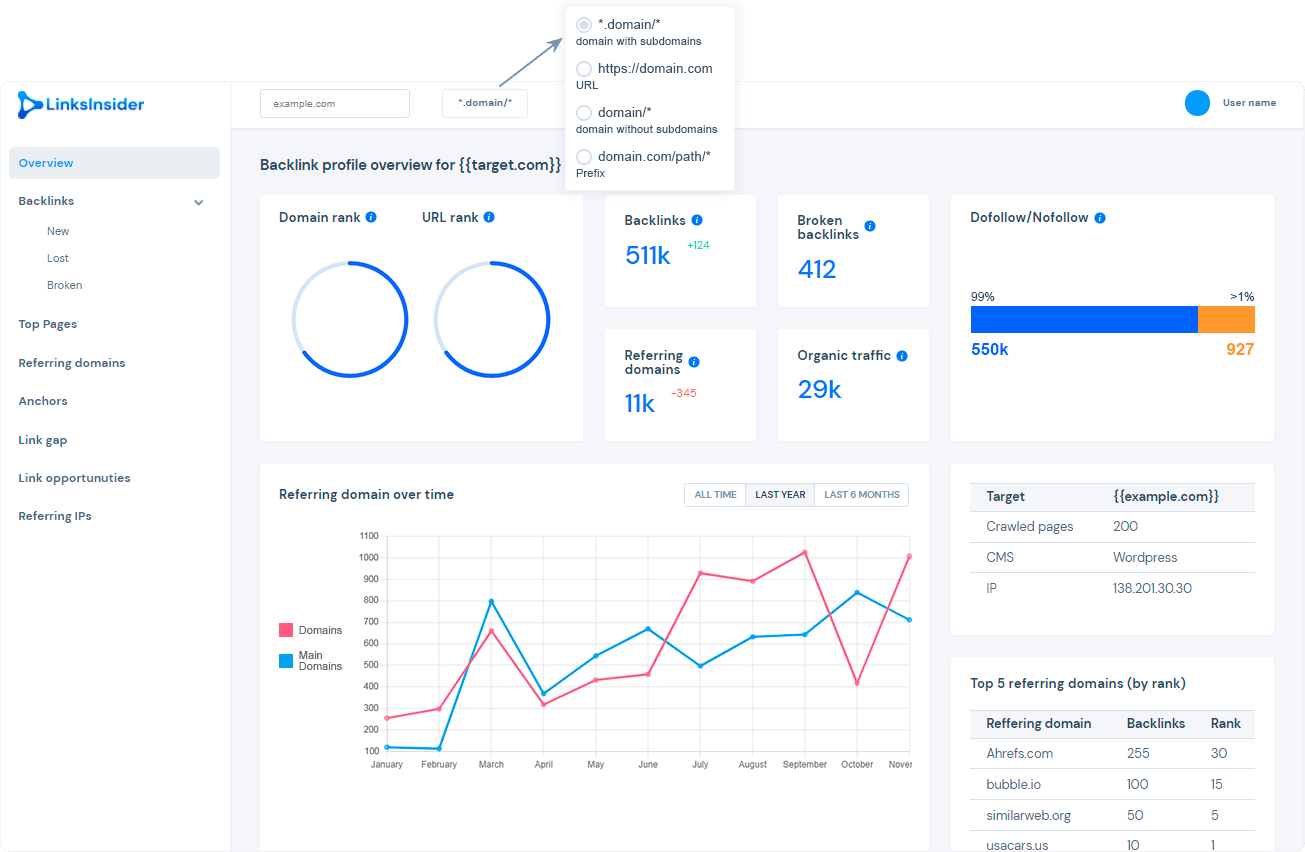This screenshot has height=852, width=1305.
Task: Select the https://domain.com URL radio option
Action: point(584,69)
